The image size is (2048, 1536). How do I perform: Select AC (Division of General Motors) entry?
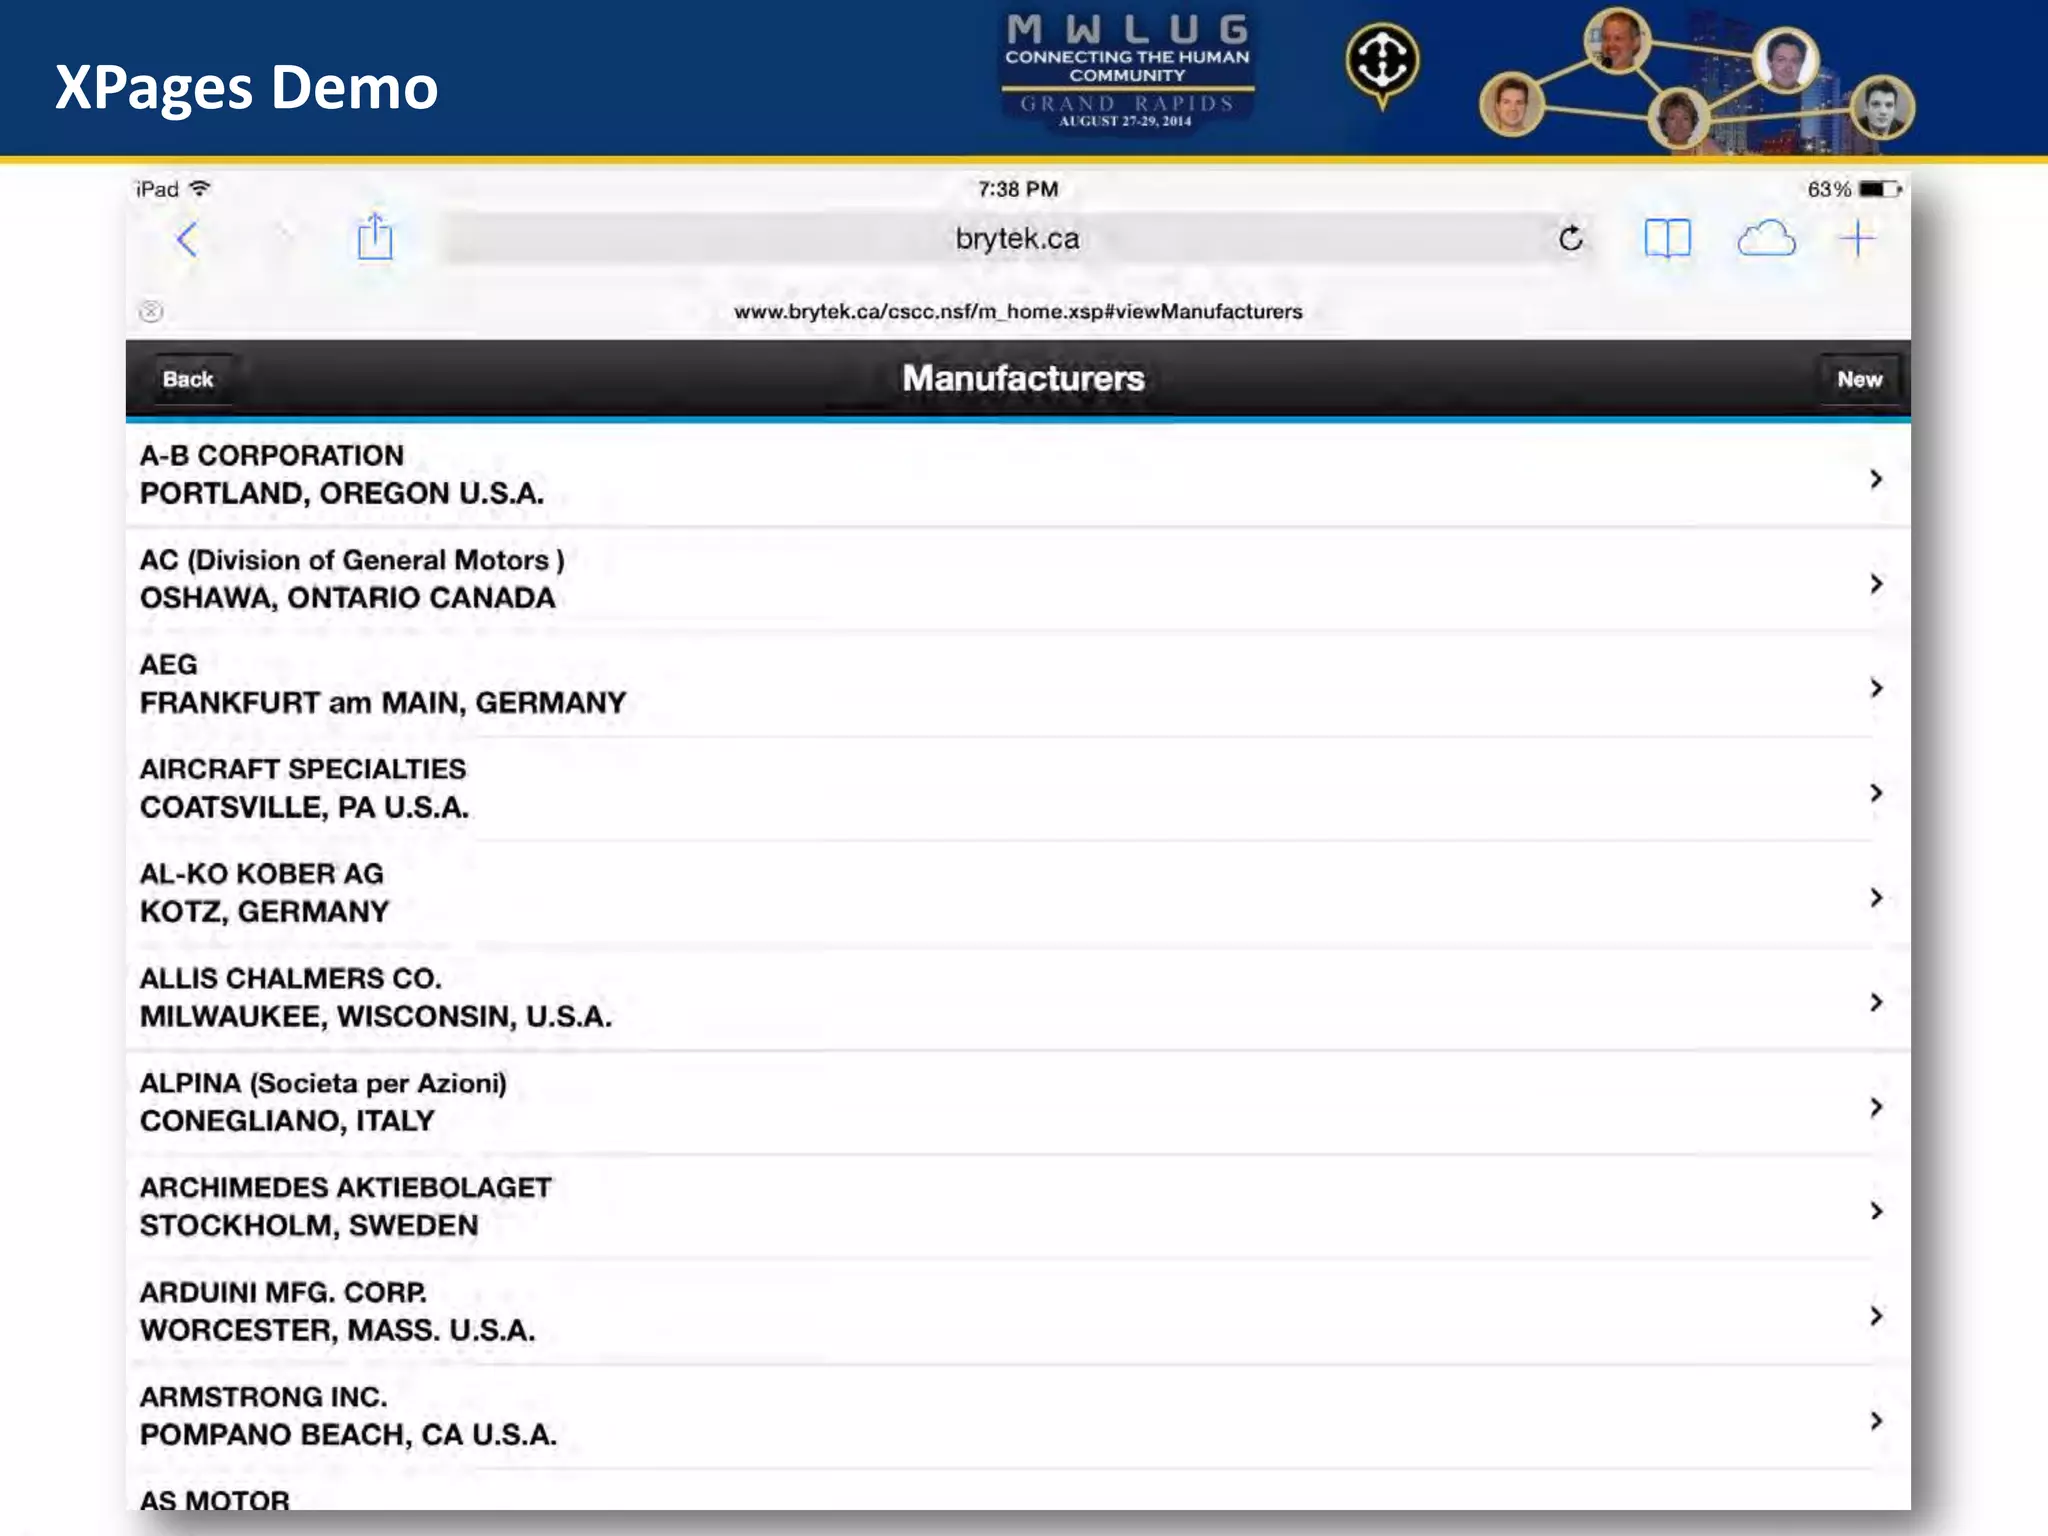352,560
